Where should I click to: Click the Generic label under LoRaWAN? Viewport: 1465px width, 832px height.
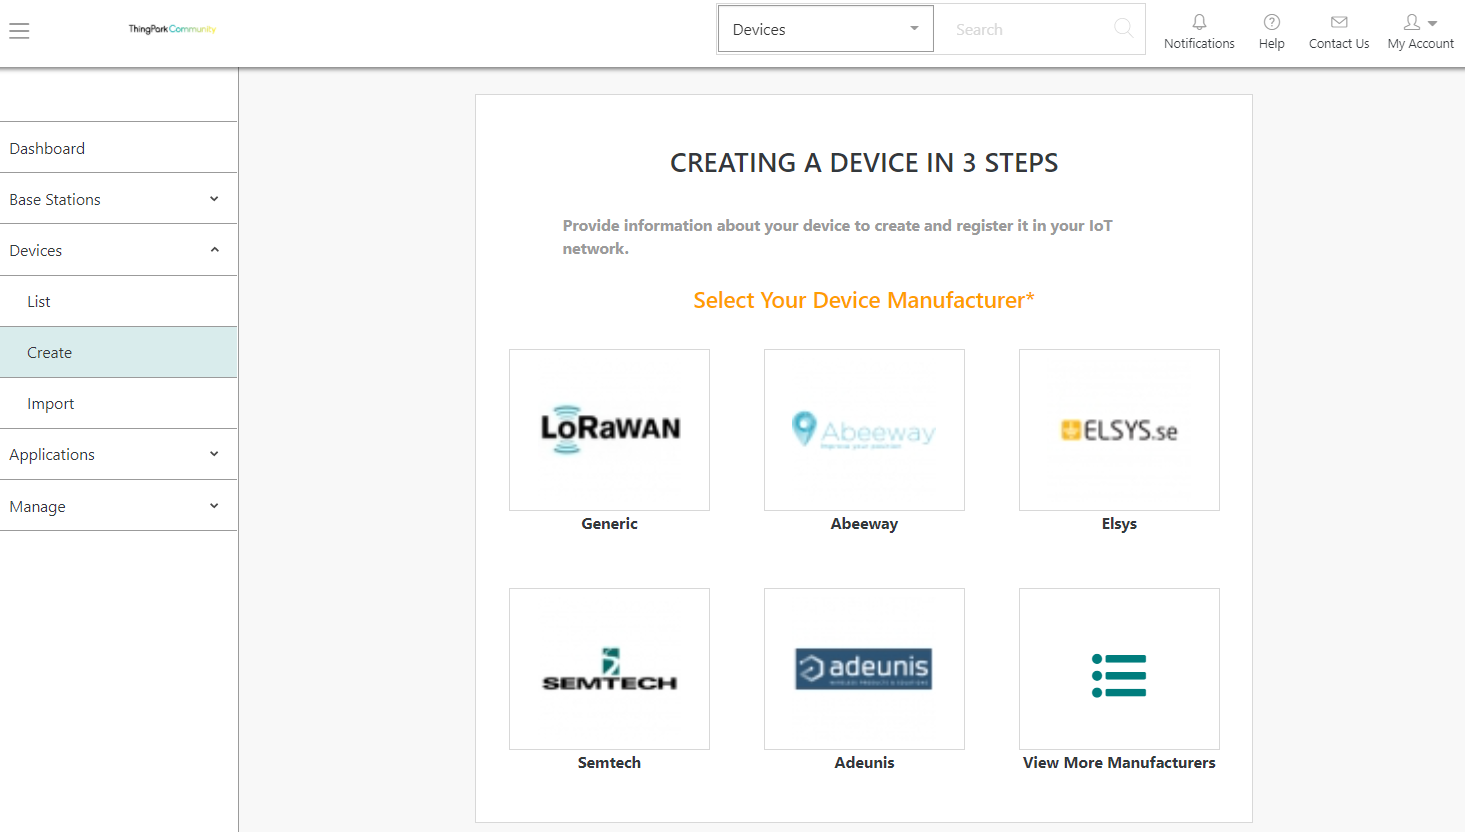point(610,524)
